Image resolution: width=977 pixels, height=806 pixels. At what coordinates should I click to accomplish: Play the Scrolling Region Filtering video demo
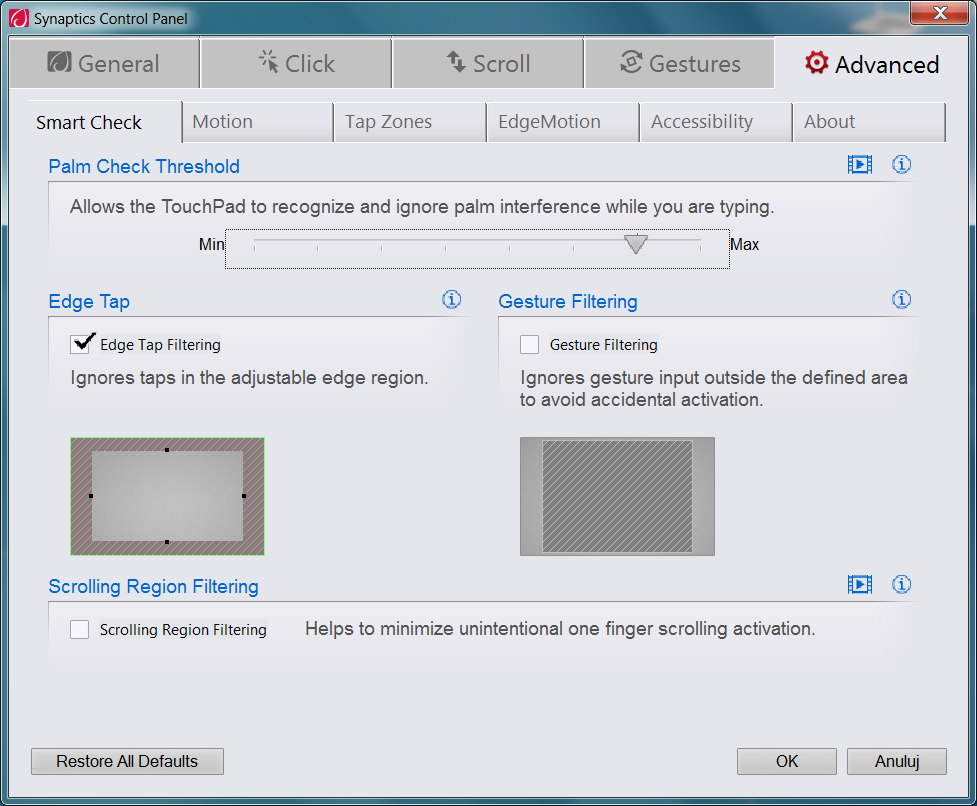tap(859, 585)
